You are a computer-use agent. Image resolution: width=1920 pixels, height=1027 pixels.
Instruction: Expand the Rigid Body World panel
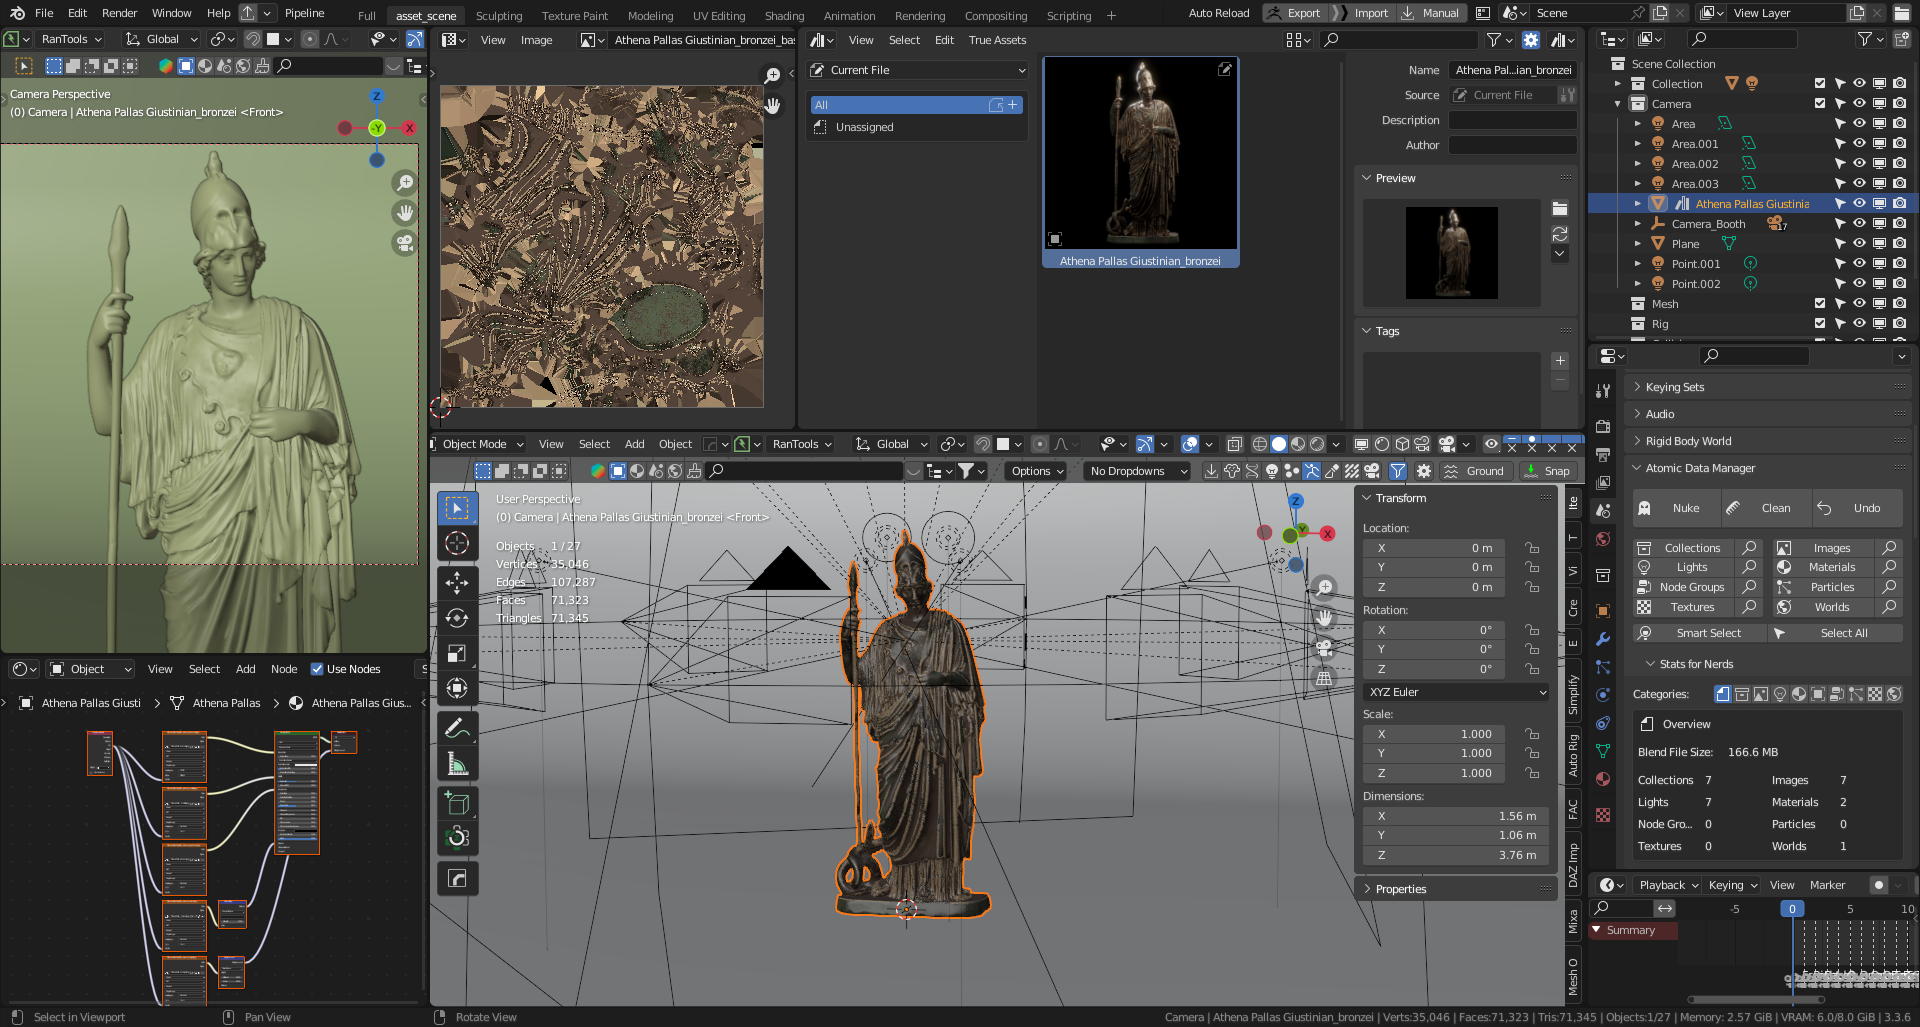click(x=1767, y=441)
